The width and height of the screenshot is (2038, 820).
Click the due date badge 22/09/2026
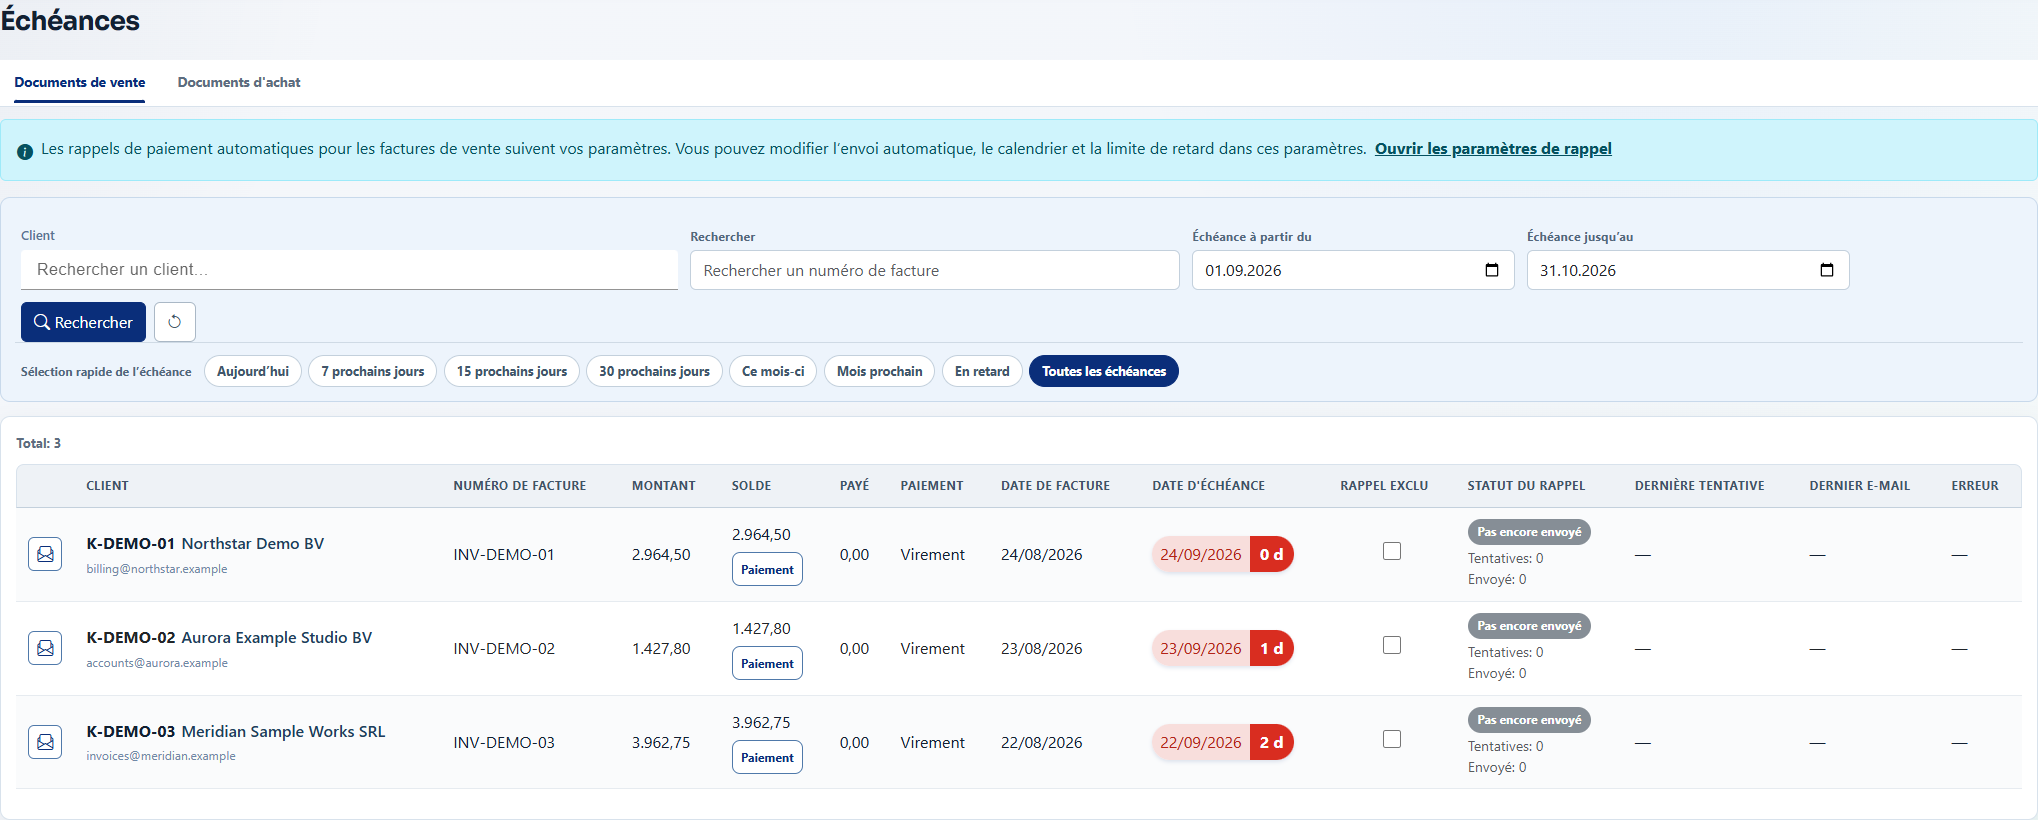(1222, 742)
